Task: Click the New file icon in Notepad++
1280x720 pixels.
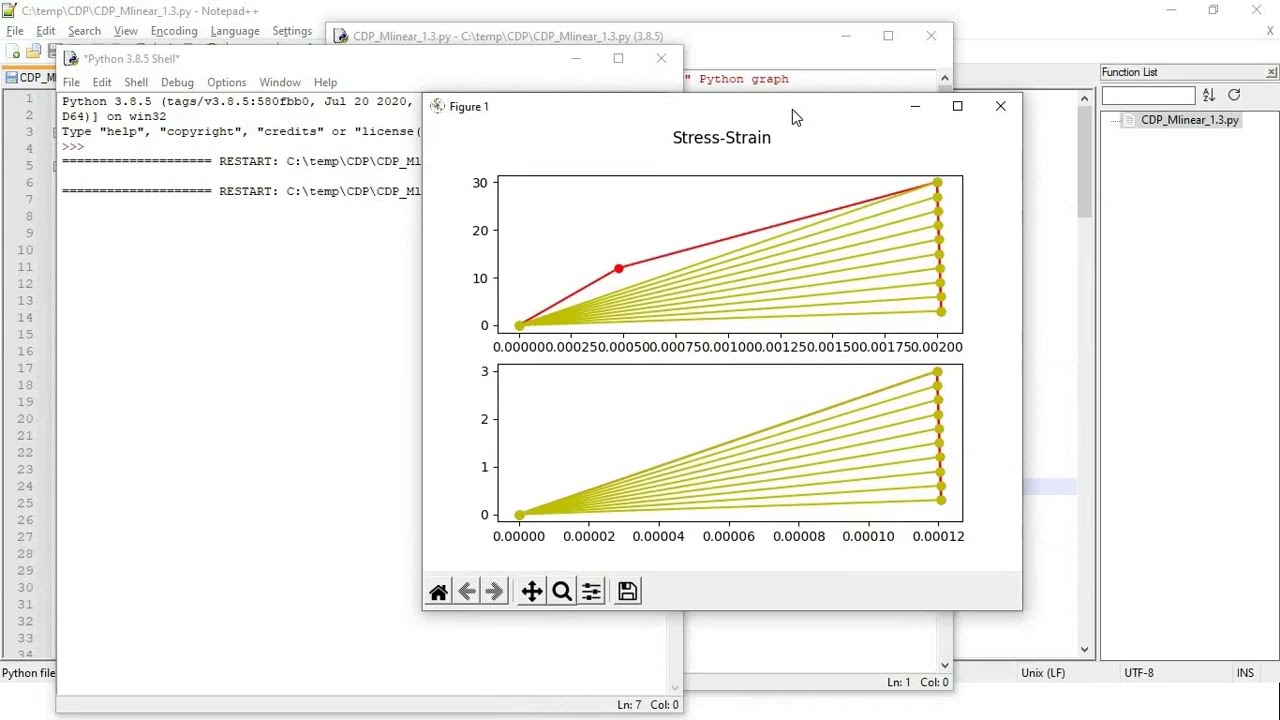Action: tap(15, 52)
